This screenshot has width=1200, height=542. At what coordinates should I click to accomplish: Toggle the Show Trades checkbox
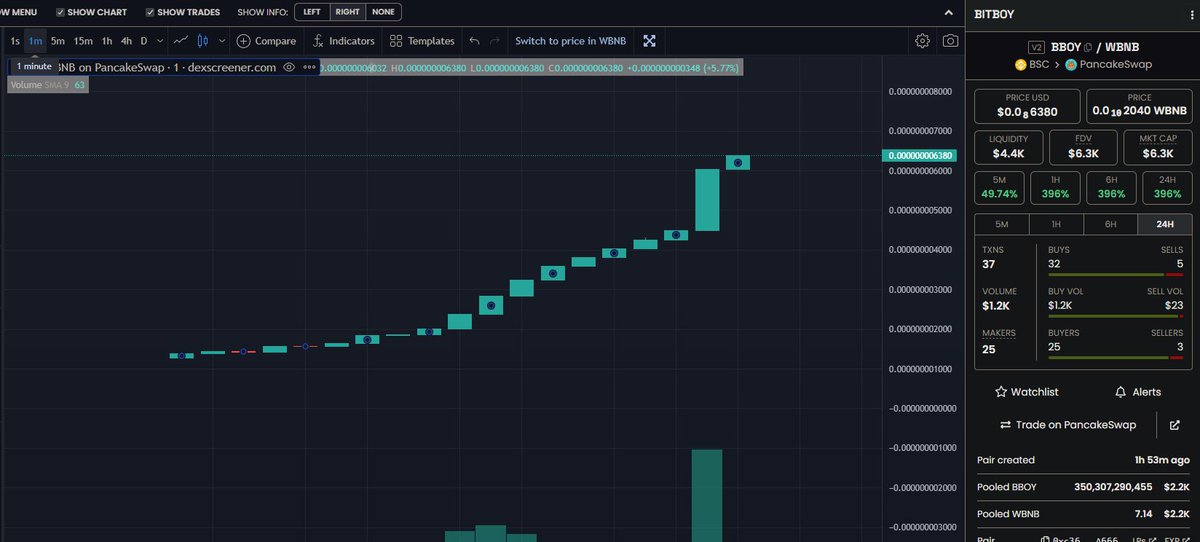[x=150, y=12]
